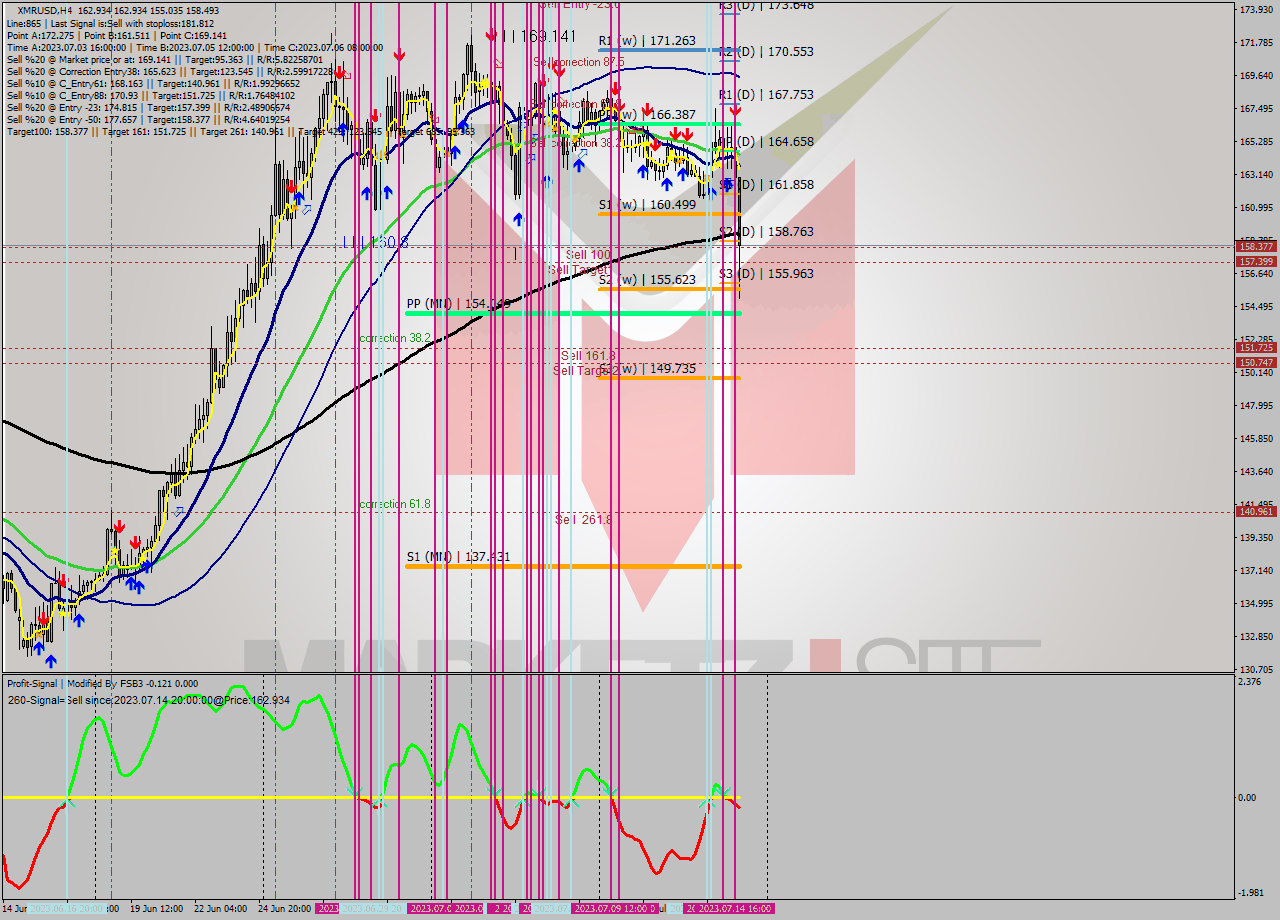Select the PP (MN) monthly pivot label
This screenshot has width=1280, height=920.
pos(458,303)
